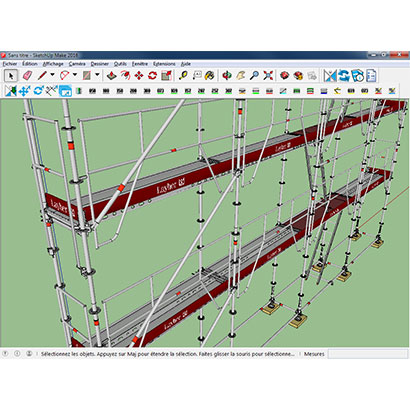
Task: Activate the Orbit camera tool
Action: tap(227, 76)
